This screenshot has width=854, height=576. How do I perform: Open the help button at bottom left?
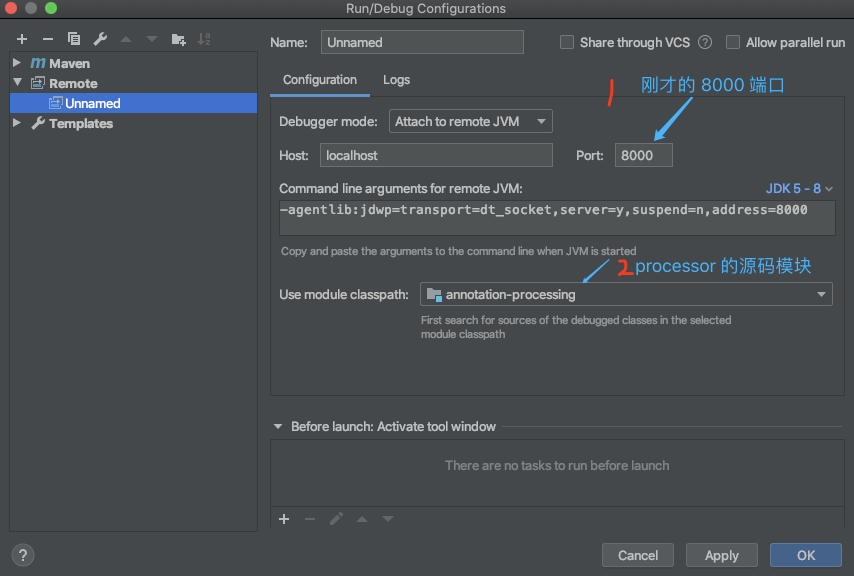(x=22, y=555)
